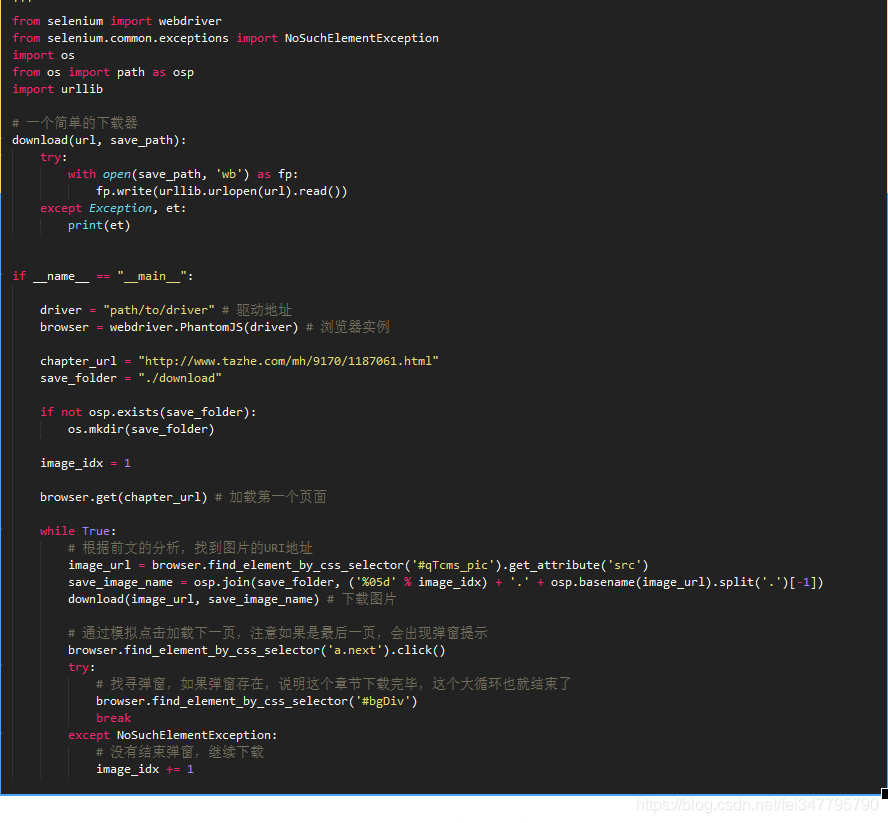The image size is (888, 823).
Task: Click 'webdriver.PhantomJS(driver)' expression
Action: click(x=204, y=327)
